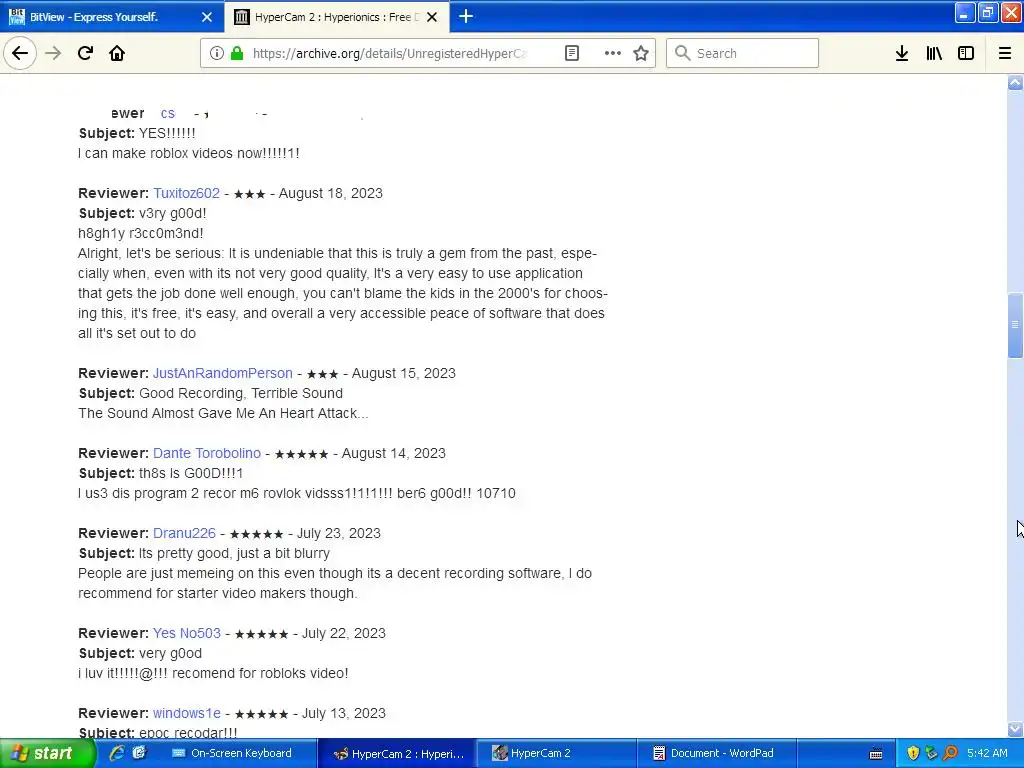Click the security shield tray icon
1024x768 pixels.
pyautogui.click(x=912, y=753)
